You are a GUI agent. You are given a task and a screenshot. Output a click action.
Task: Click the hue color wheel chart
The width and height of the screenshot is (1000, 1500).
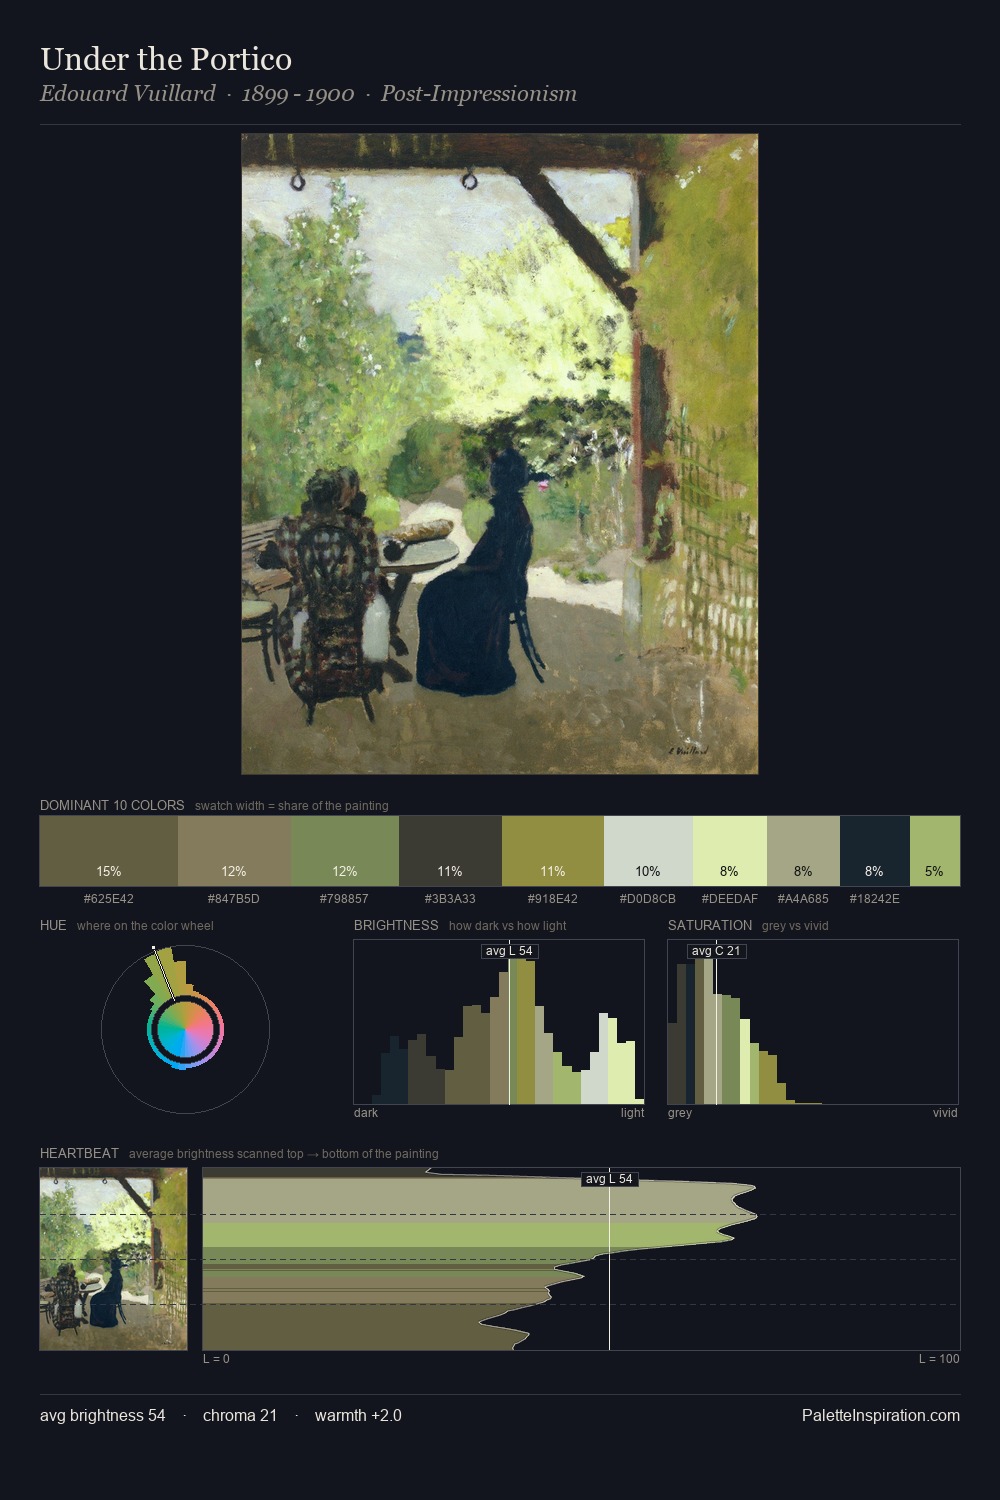tap(185, 1029)
